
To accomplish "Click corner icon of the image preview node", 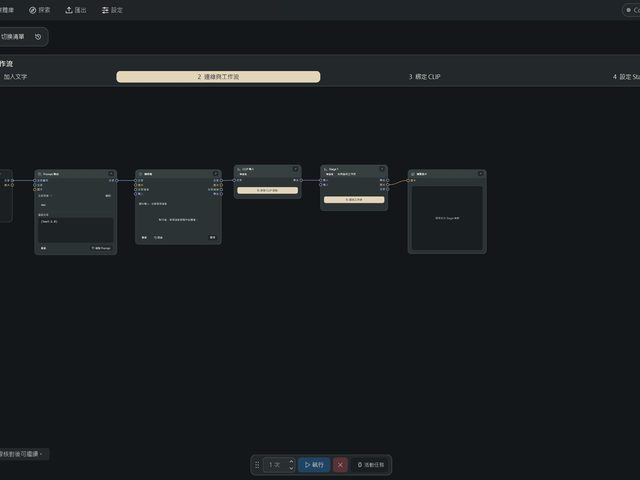I will (480, 174).
